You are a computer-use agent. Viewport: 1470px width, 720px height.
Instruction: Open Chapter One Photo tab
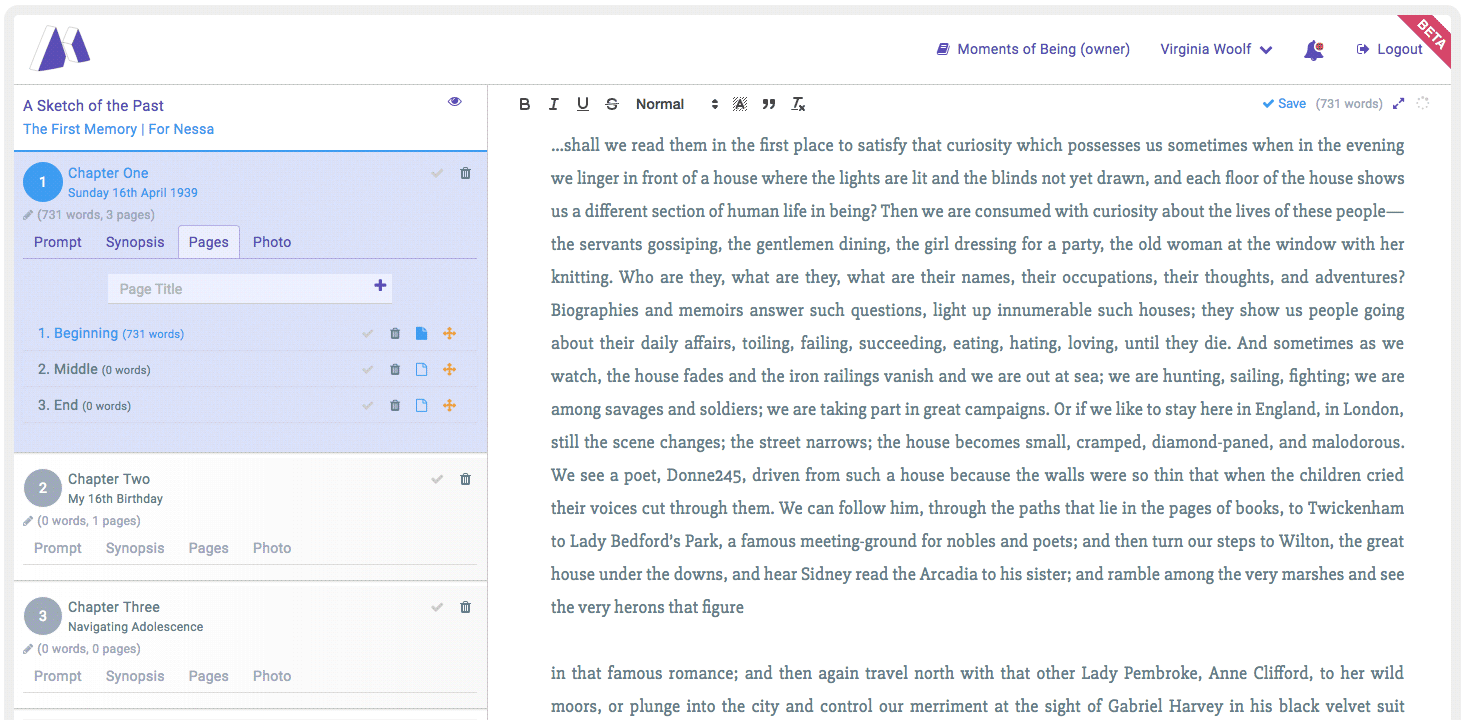point(272,242)
